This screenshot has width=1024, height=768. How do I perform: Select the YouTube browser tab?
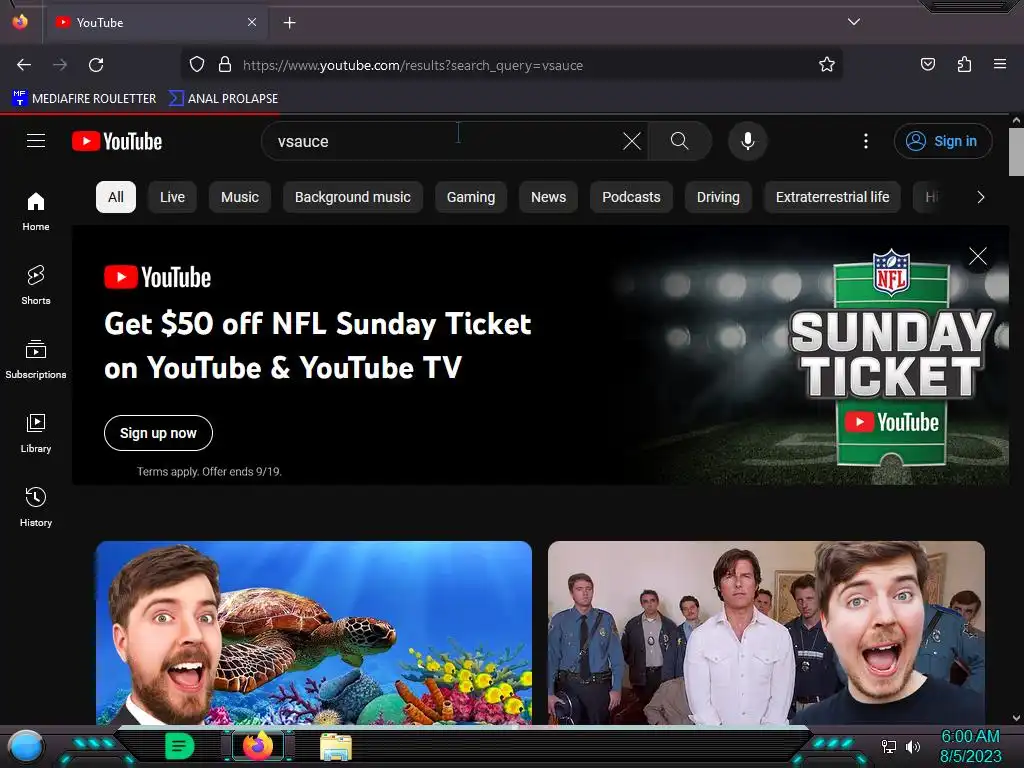coord(155,22)
